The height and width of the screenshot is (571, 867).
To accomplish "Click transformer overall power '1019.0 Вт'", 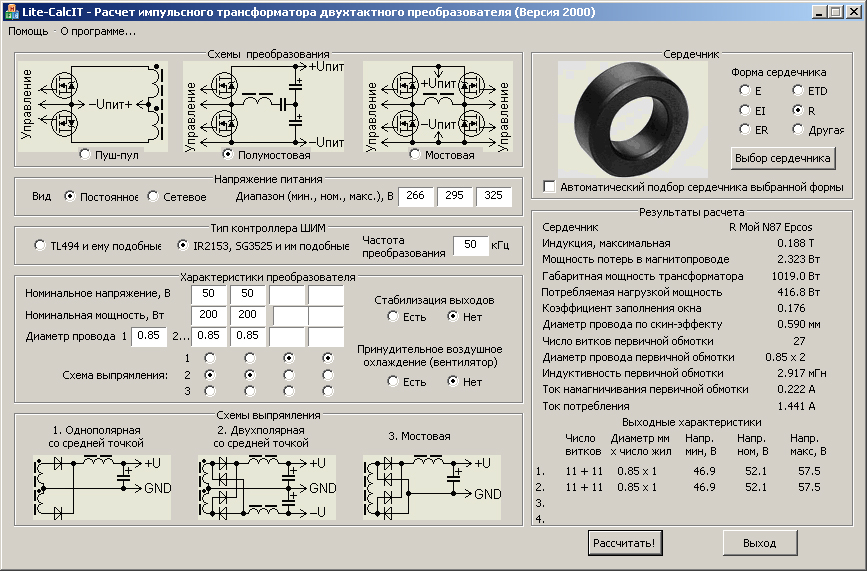I will click(796, 276).
